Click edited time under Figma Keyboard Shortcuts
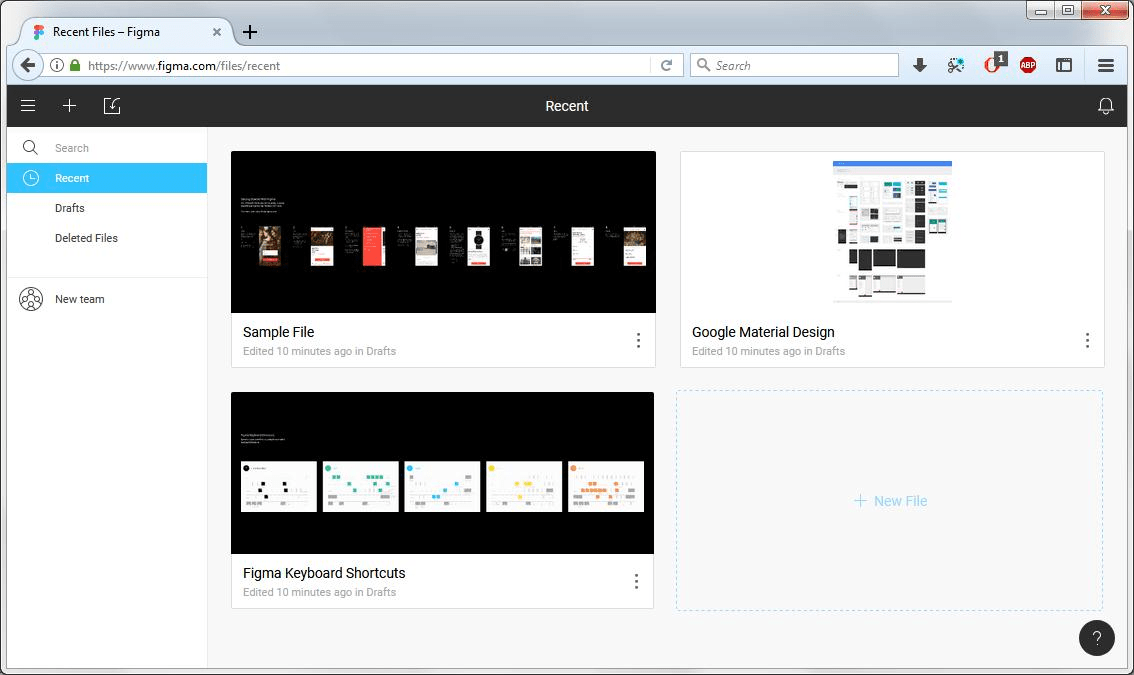Image resolution: width=1134 pixels, height=675 pixels. point(320,592)
